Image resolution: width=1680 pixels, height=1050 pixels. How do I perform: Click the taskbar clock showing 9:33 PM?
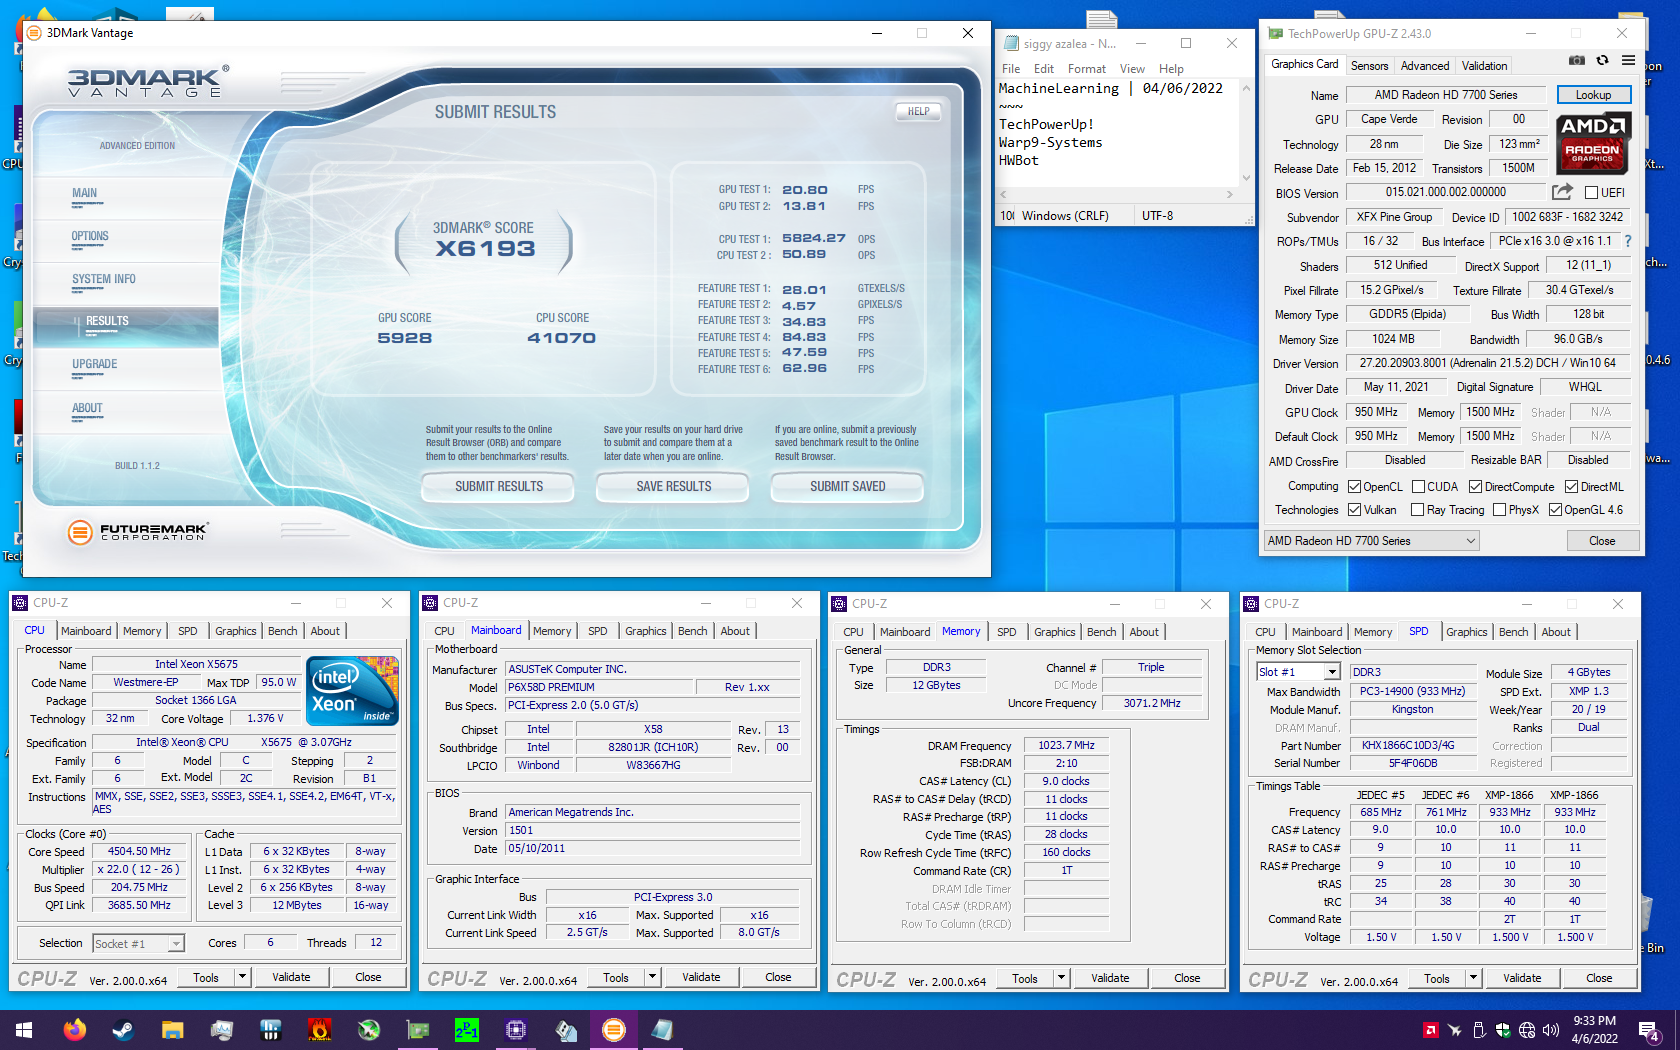(x=1594, y=1030)
